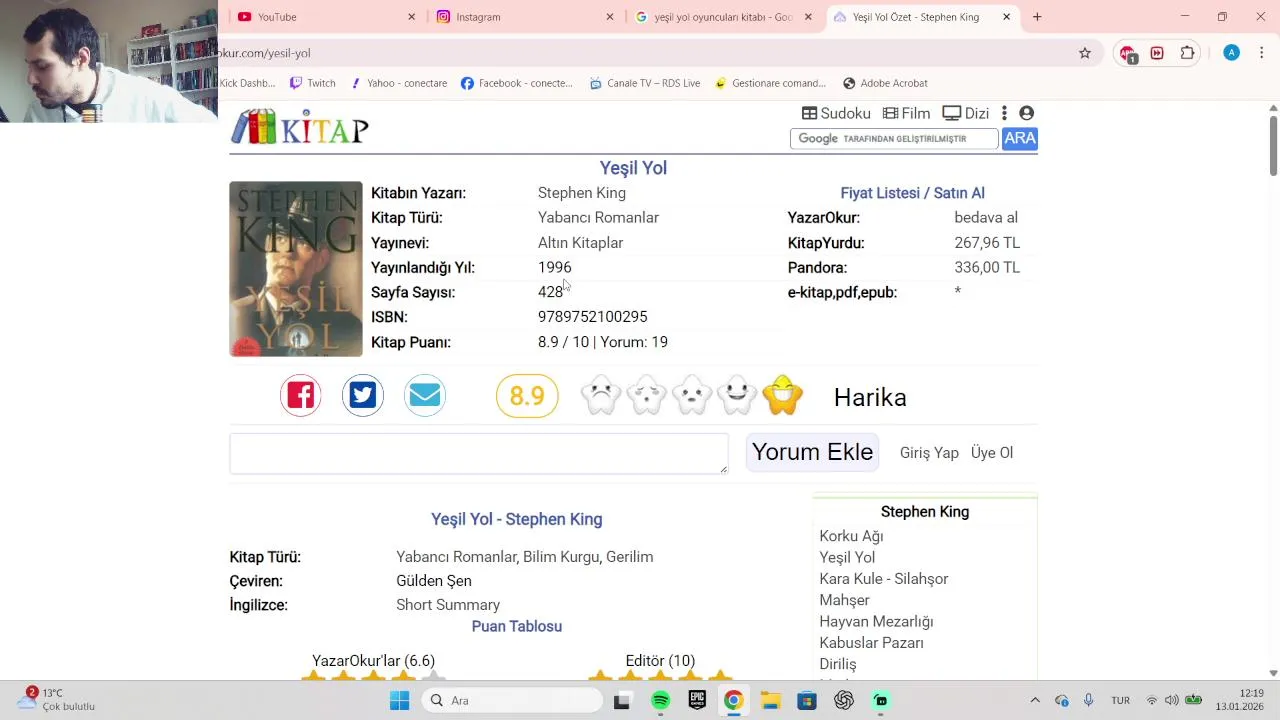
Task: Click the bedava al link
Action: click(x=986, y=218)
